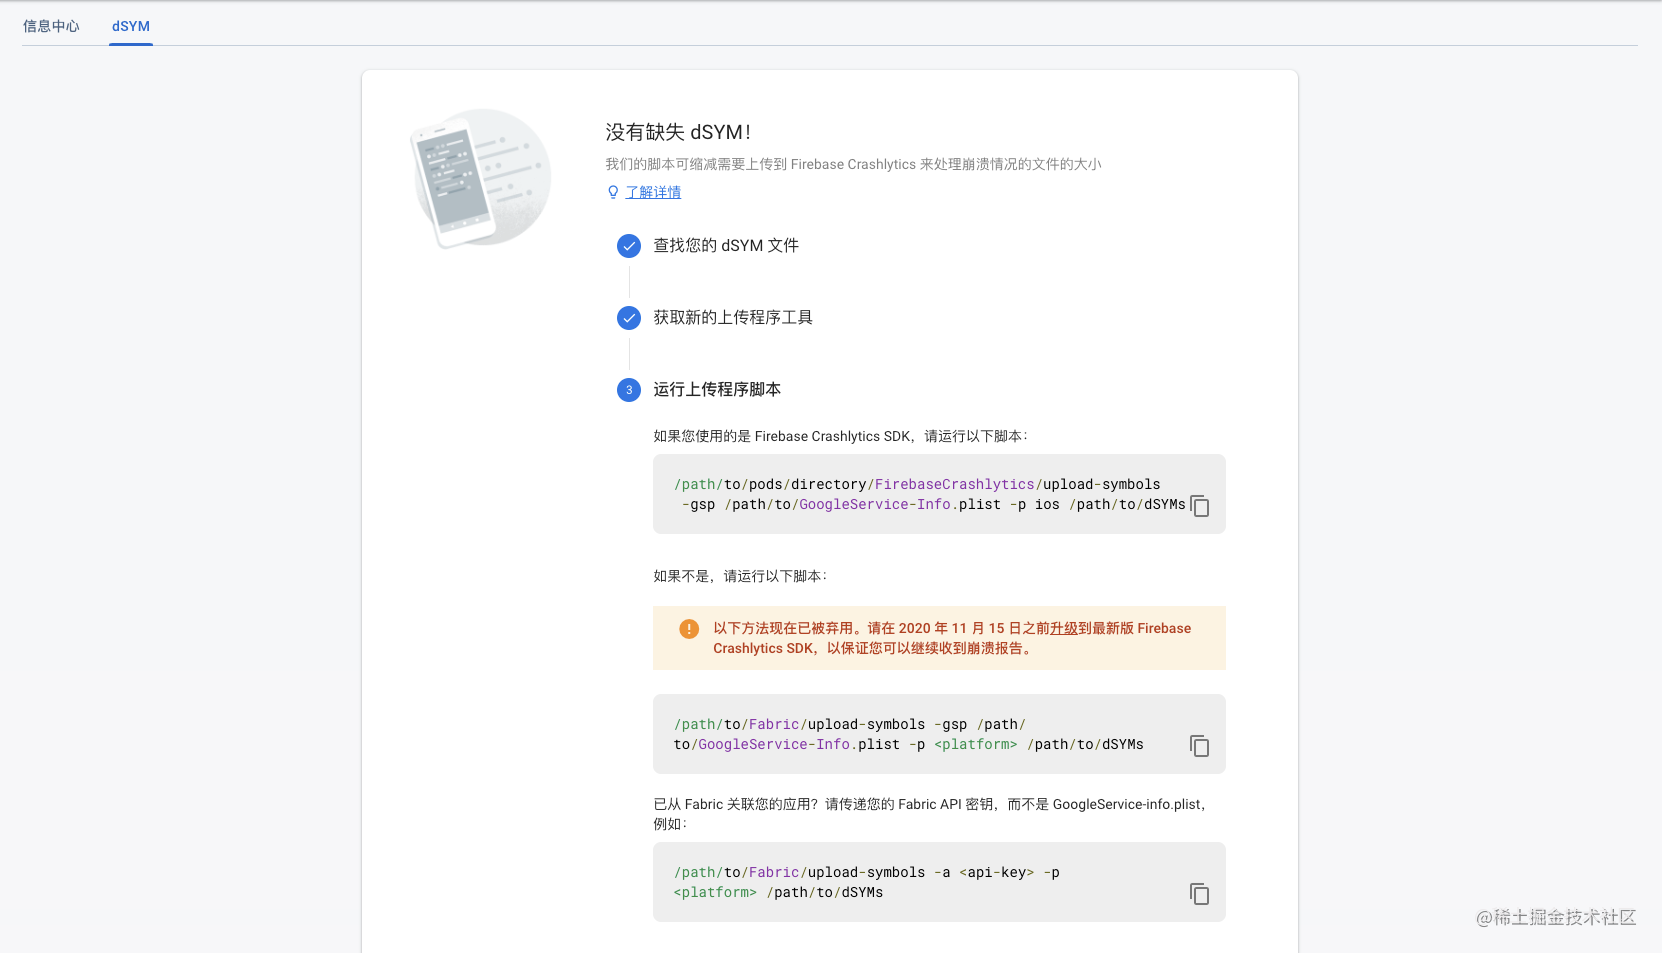Select the 运行上传程序脚本 step title
Viewport: 1662px width, 953px height.
pyautogui.click(x=717, y=390)
